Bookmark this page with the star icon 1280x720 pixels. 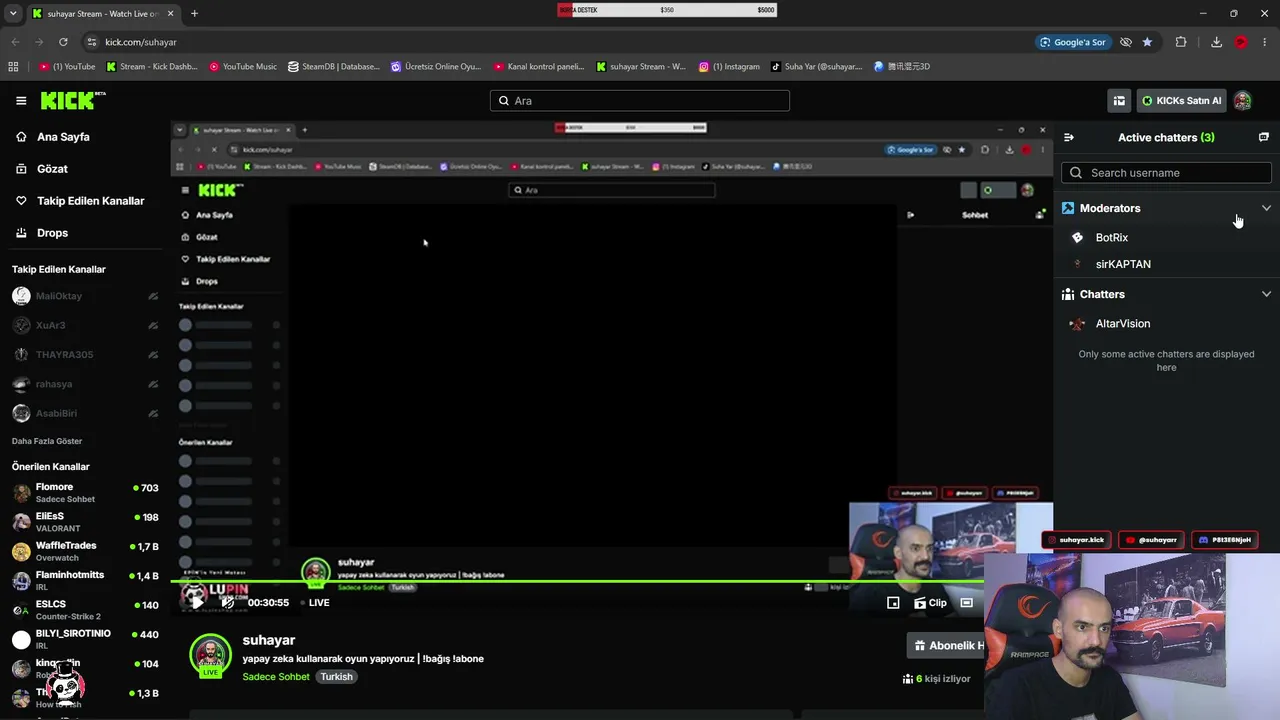coord(1147,42)
